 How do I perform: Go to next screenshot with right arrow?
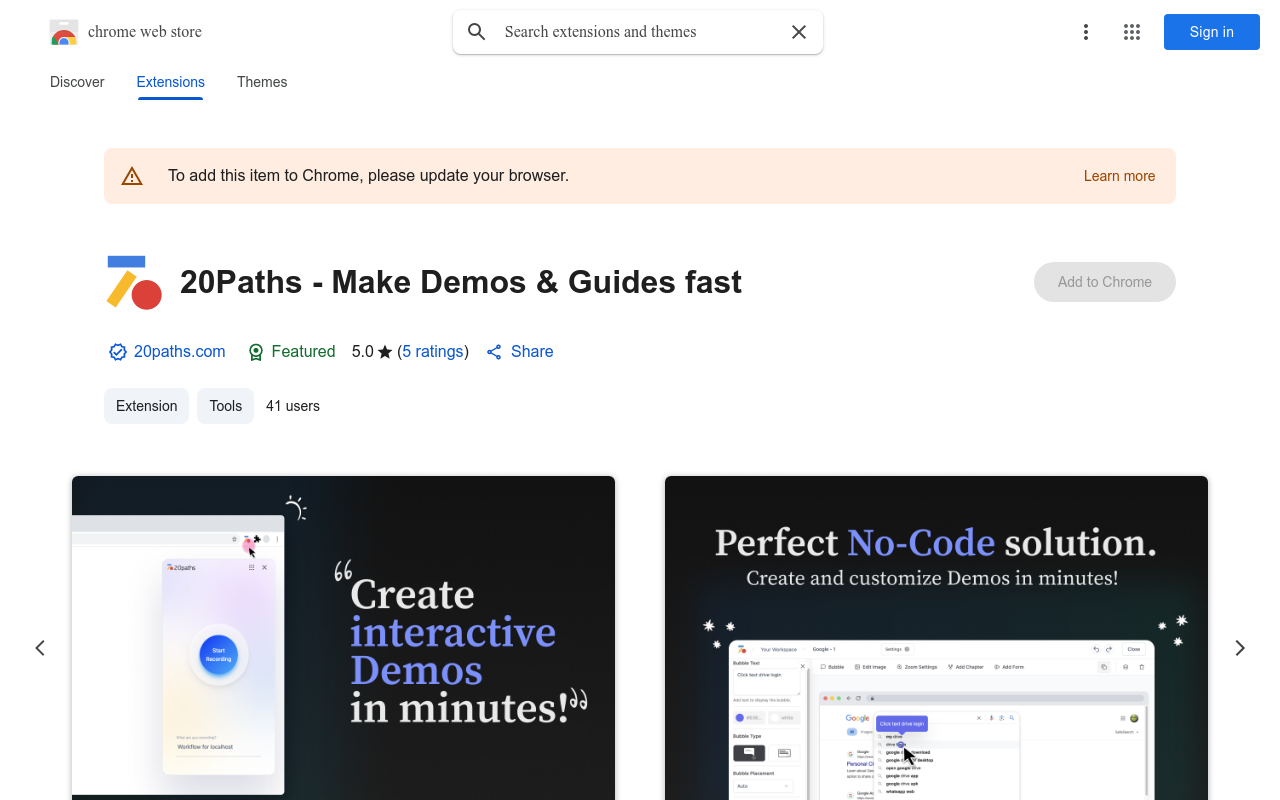pos(1240,648)
